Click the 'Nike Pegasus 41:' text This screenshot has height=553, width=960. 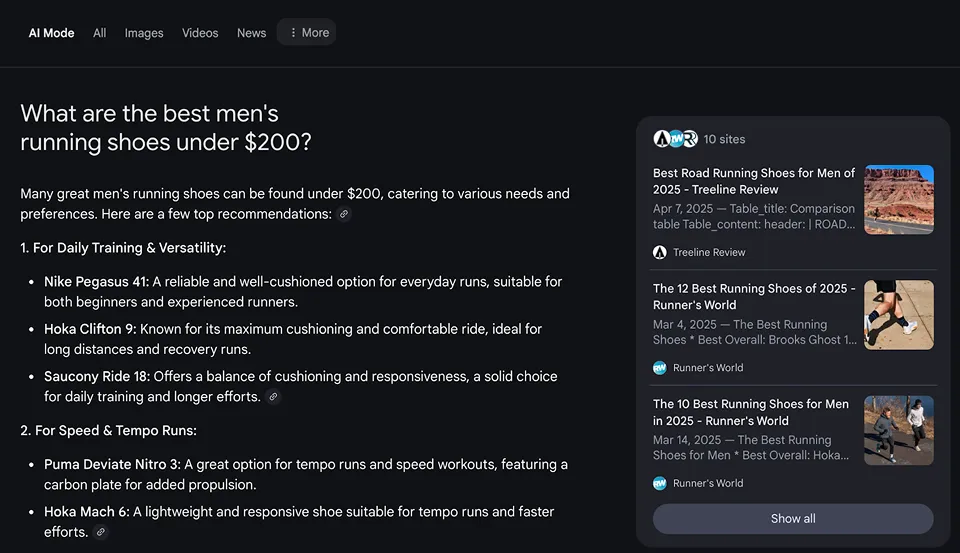coord(96,282)
